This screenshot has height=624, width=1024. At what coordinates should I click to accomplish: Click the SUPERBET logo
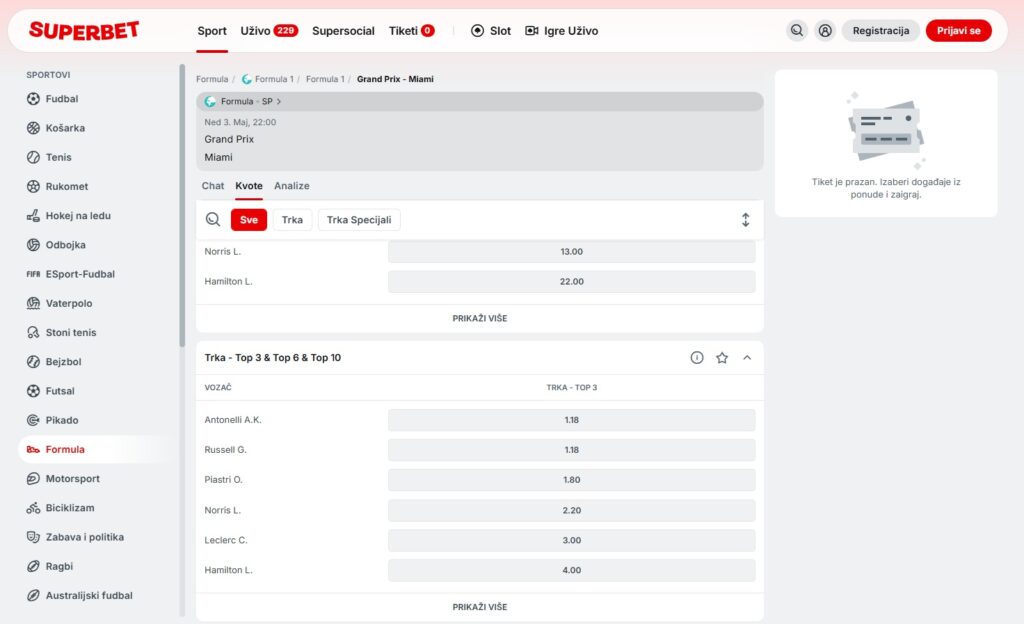(84, 31)
